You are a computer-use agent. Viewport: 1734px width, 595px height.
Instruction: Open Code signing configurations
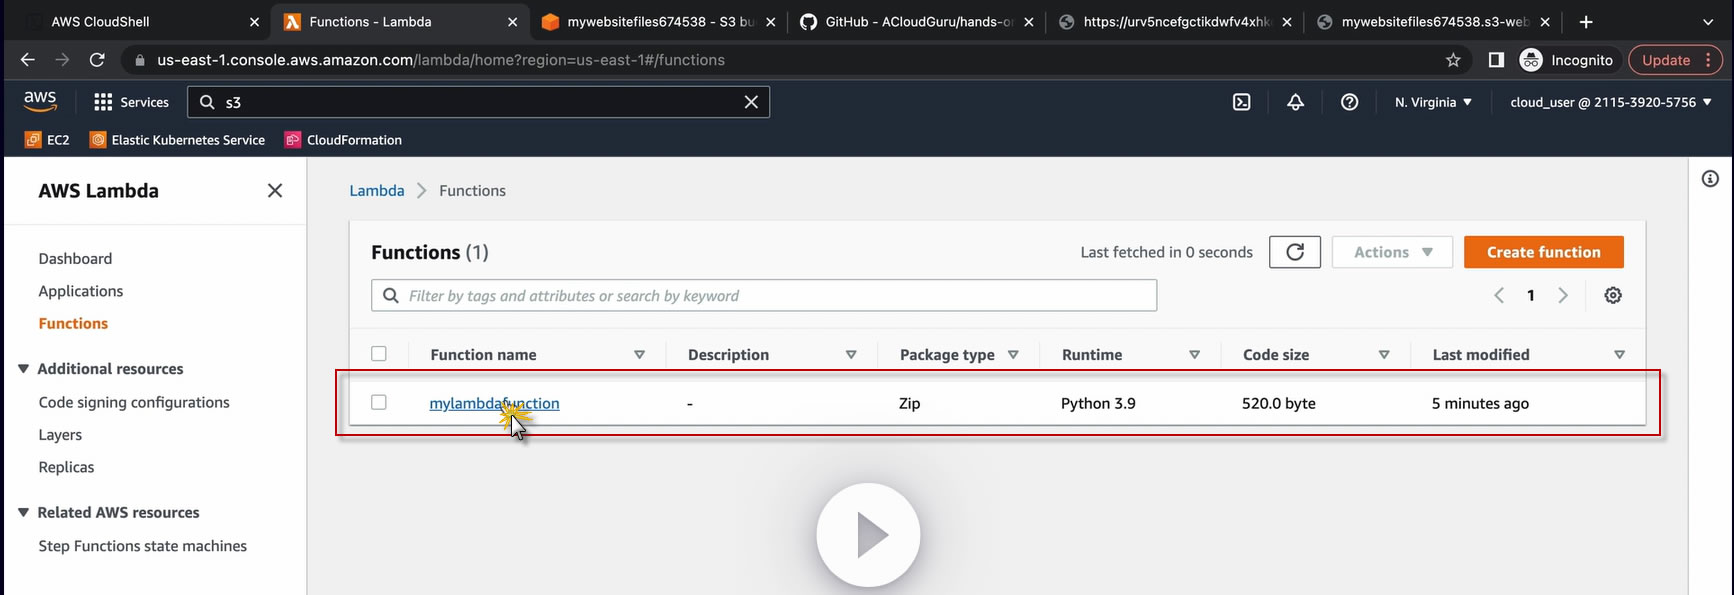pyautogui.click(x=134, y=402)
